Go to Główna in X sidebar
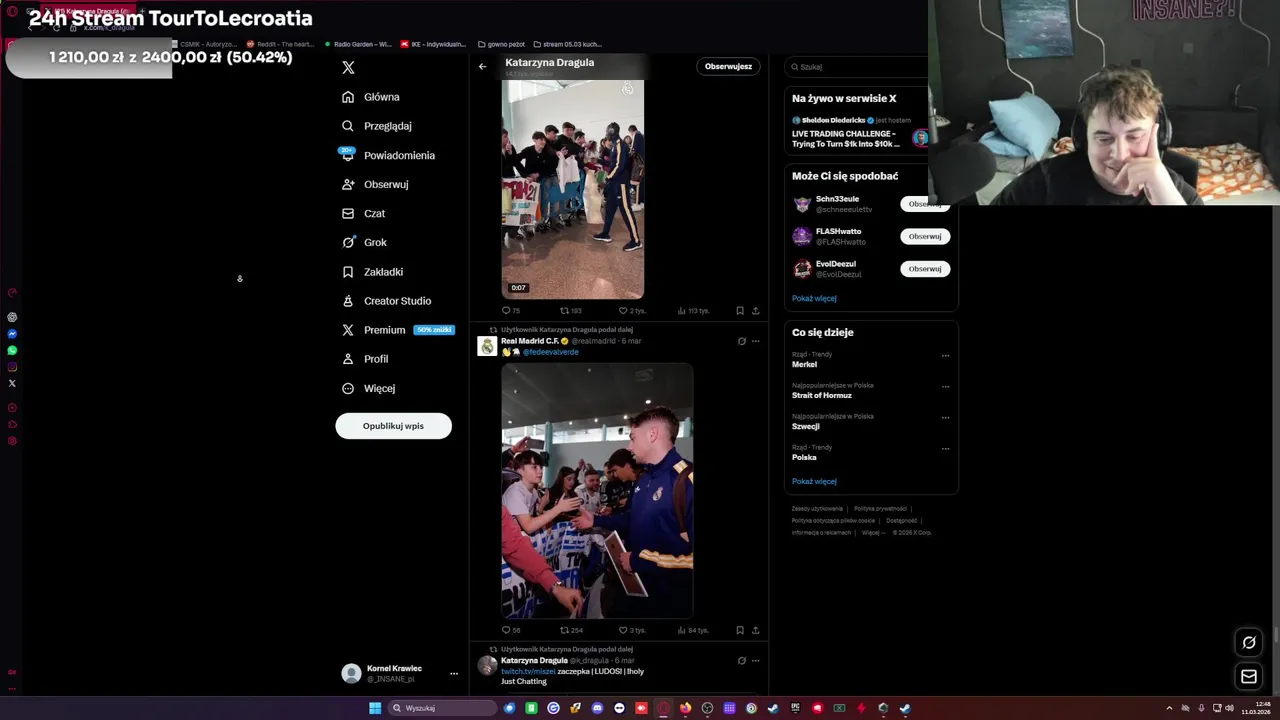 370,97
